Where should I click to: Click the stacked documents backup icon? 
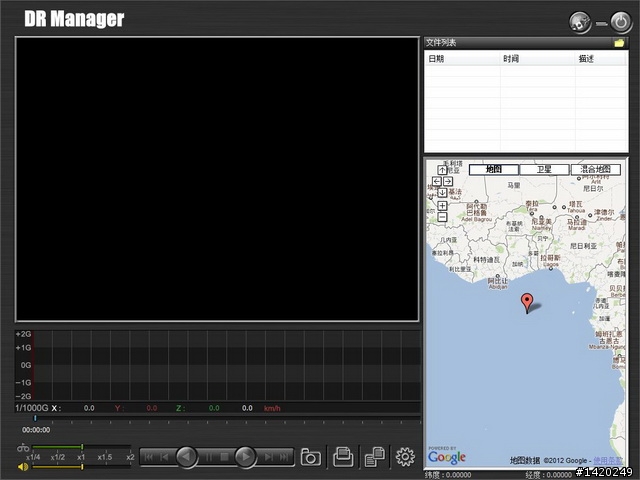(374, 457)
